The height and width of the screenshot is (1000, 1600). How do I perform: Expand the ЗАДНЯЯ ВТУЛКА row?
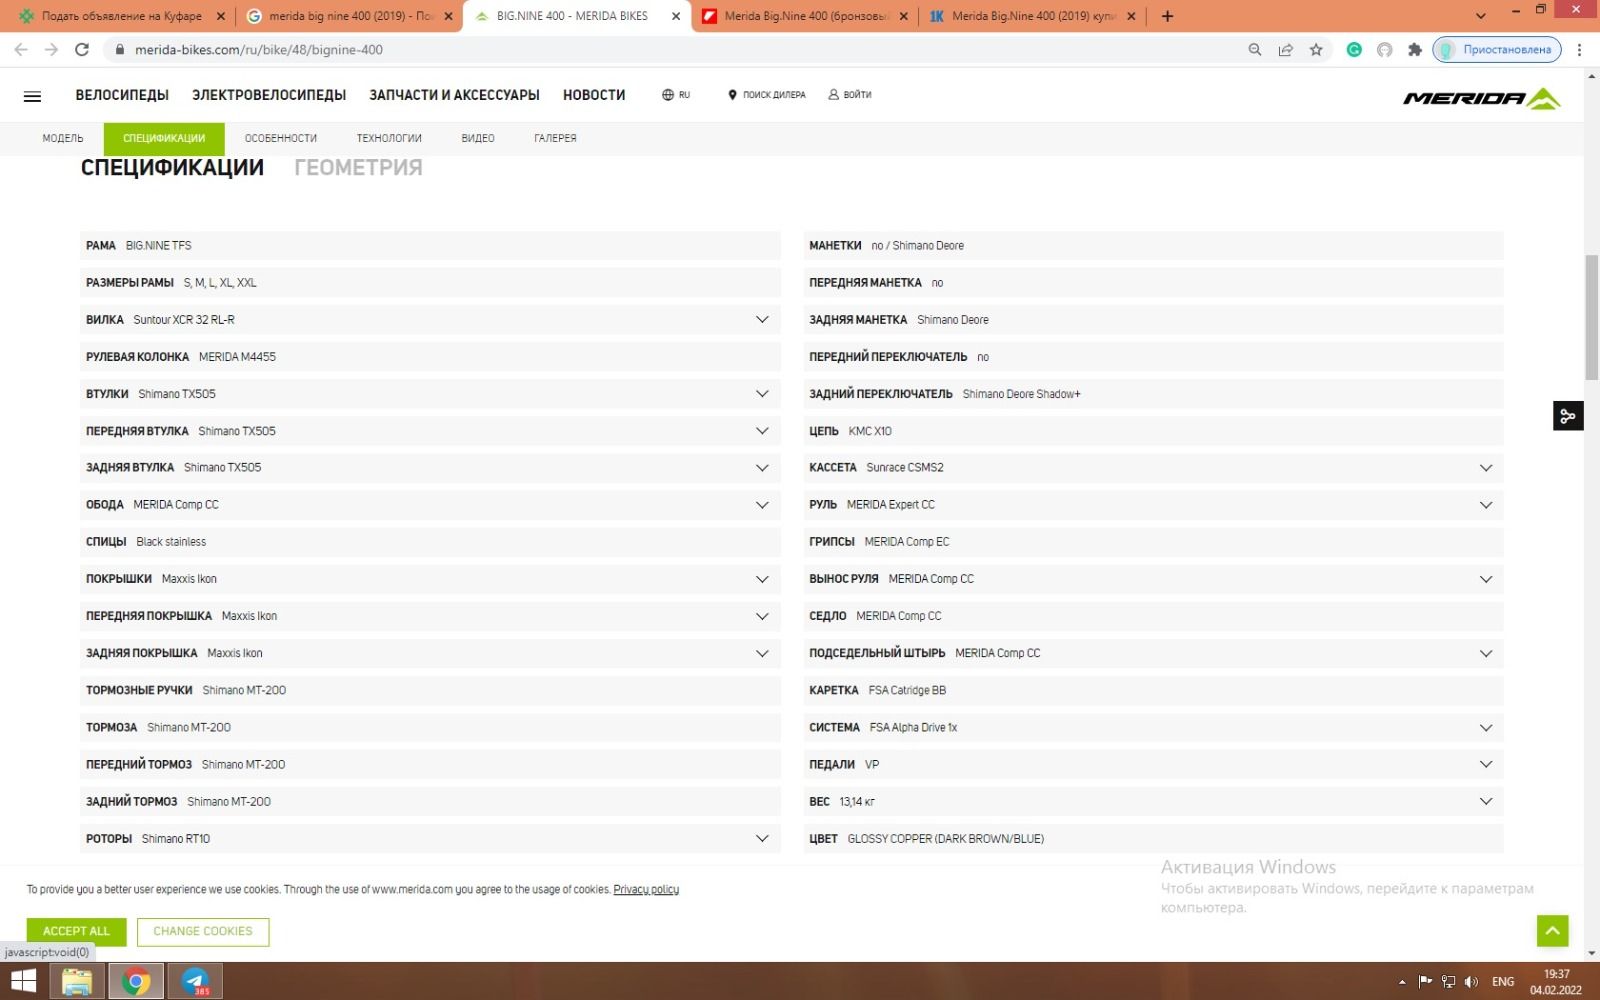coord(430,468)
